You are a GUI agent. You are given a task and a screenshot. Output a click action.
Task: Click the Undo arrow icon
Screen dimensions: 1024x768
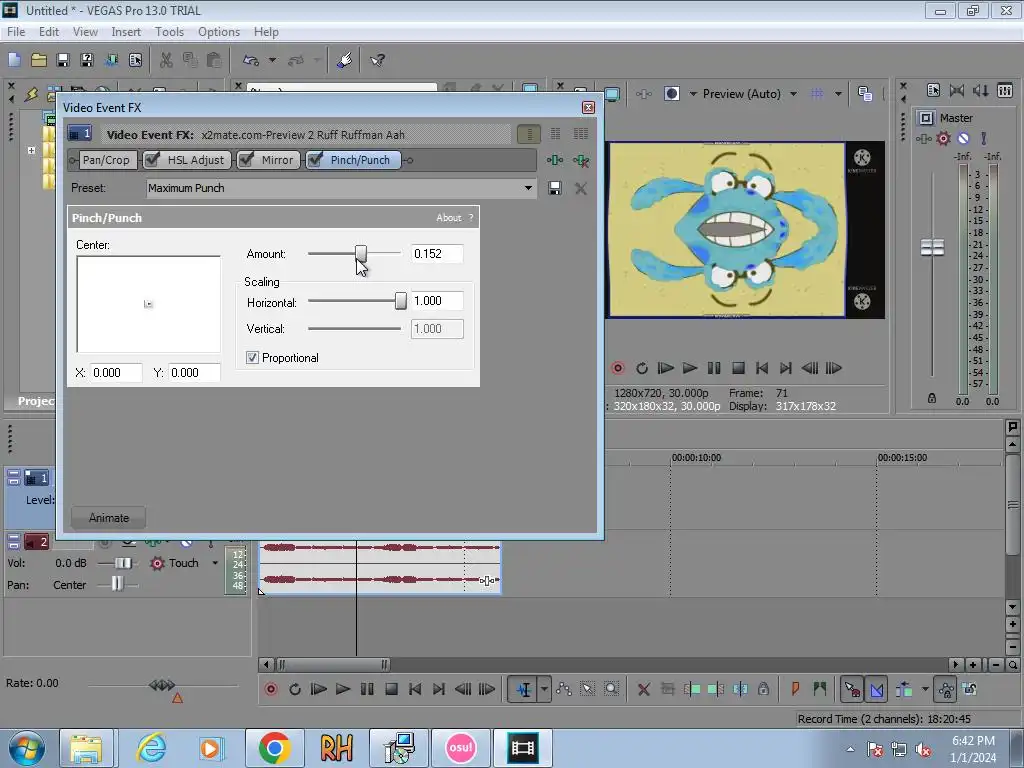click(251, 60)
